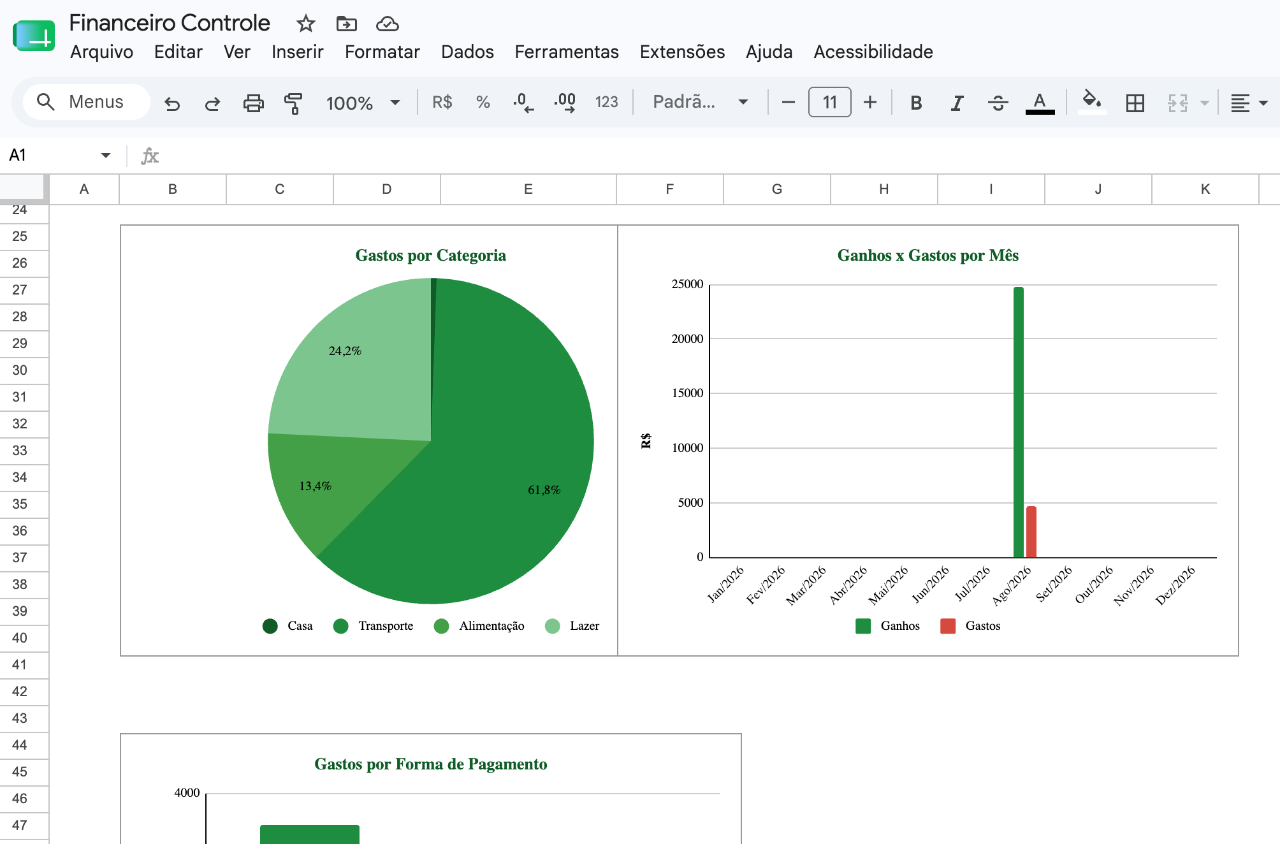
Task: Click the green Ganhos bar for Ago/2026
Action: click(x=1019, y=422)
